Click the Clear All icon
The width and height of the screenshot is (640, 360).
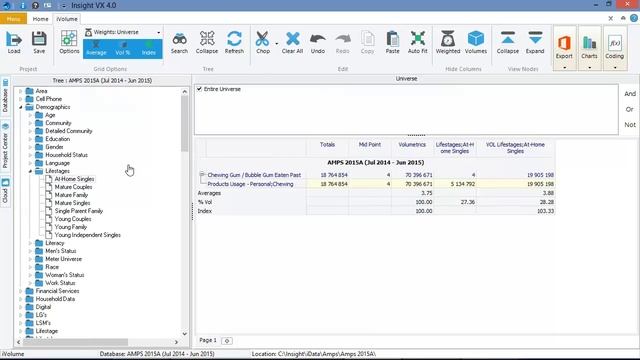[x=292, y=39]
